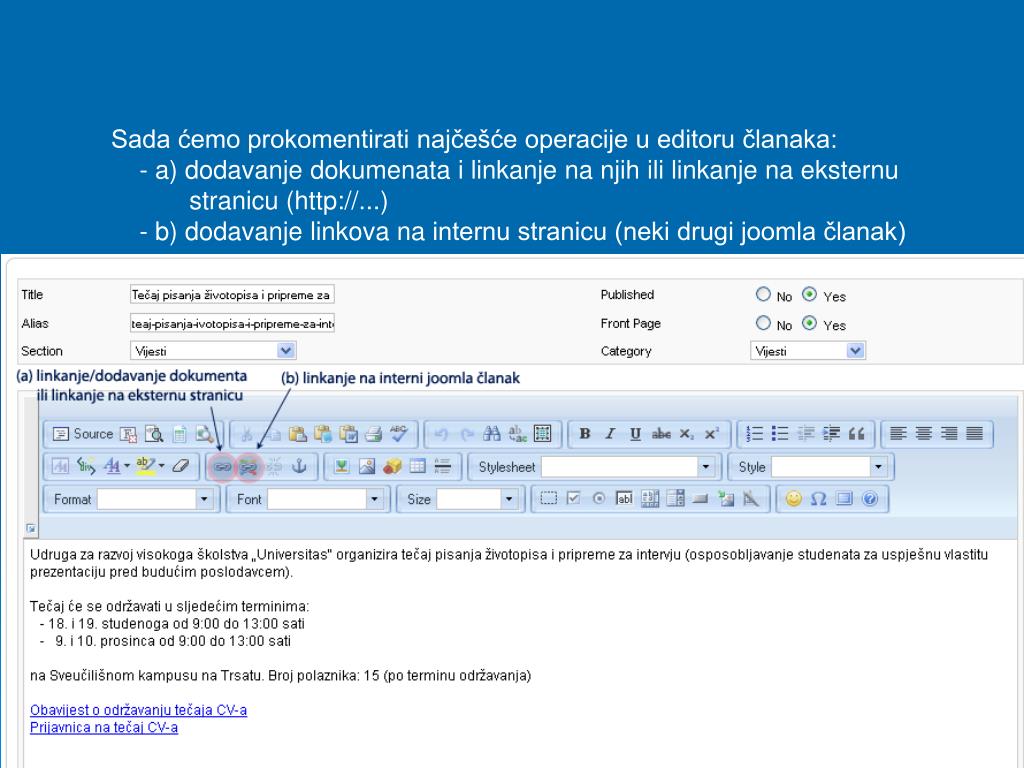The image size is (1024, 768).
Task: Click the Print icon
Action: coord(373,434)
